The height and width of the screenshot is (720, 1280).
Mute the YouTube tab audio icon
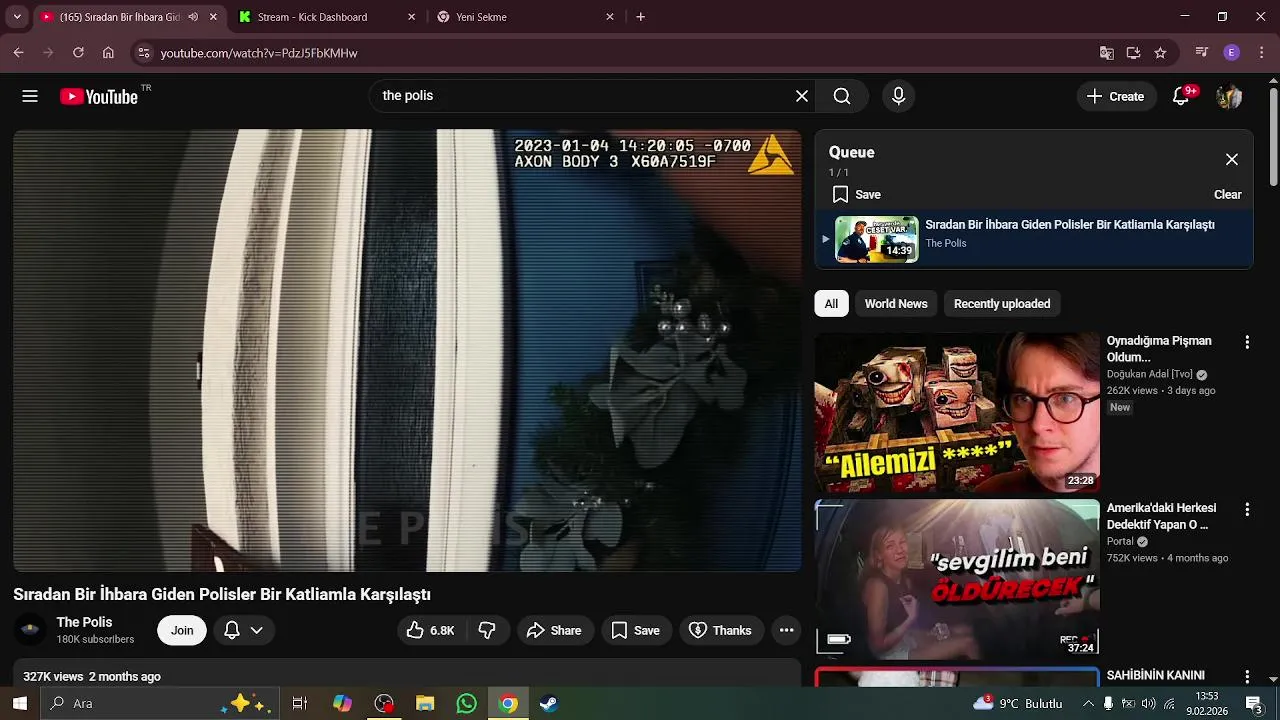click(x=193, y=17)
